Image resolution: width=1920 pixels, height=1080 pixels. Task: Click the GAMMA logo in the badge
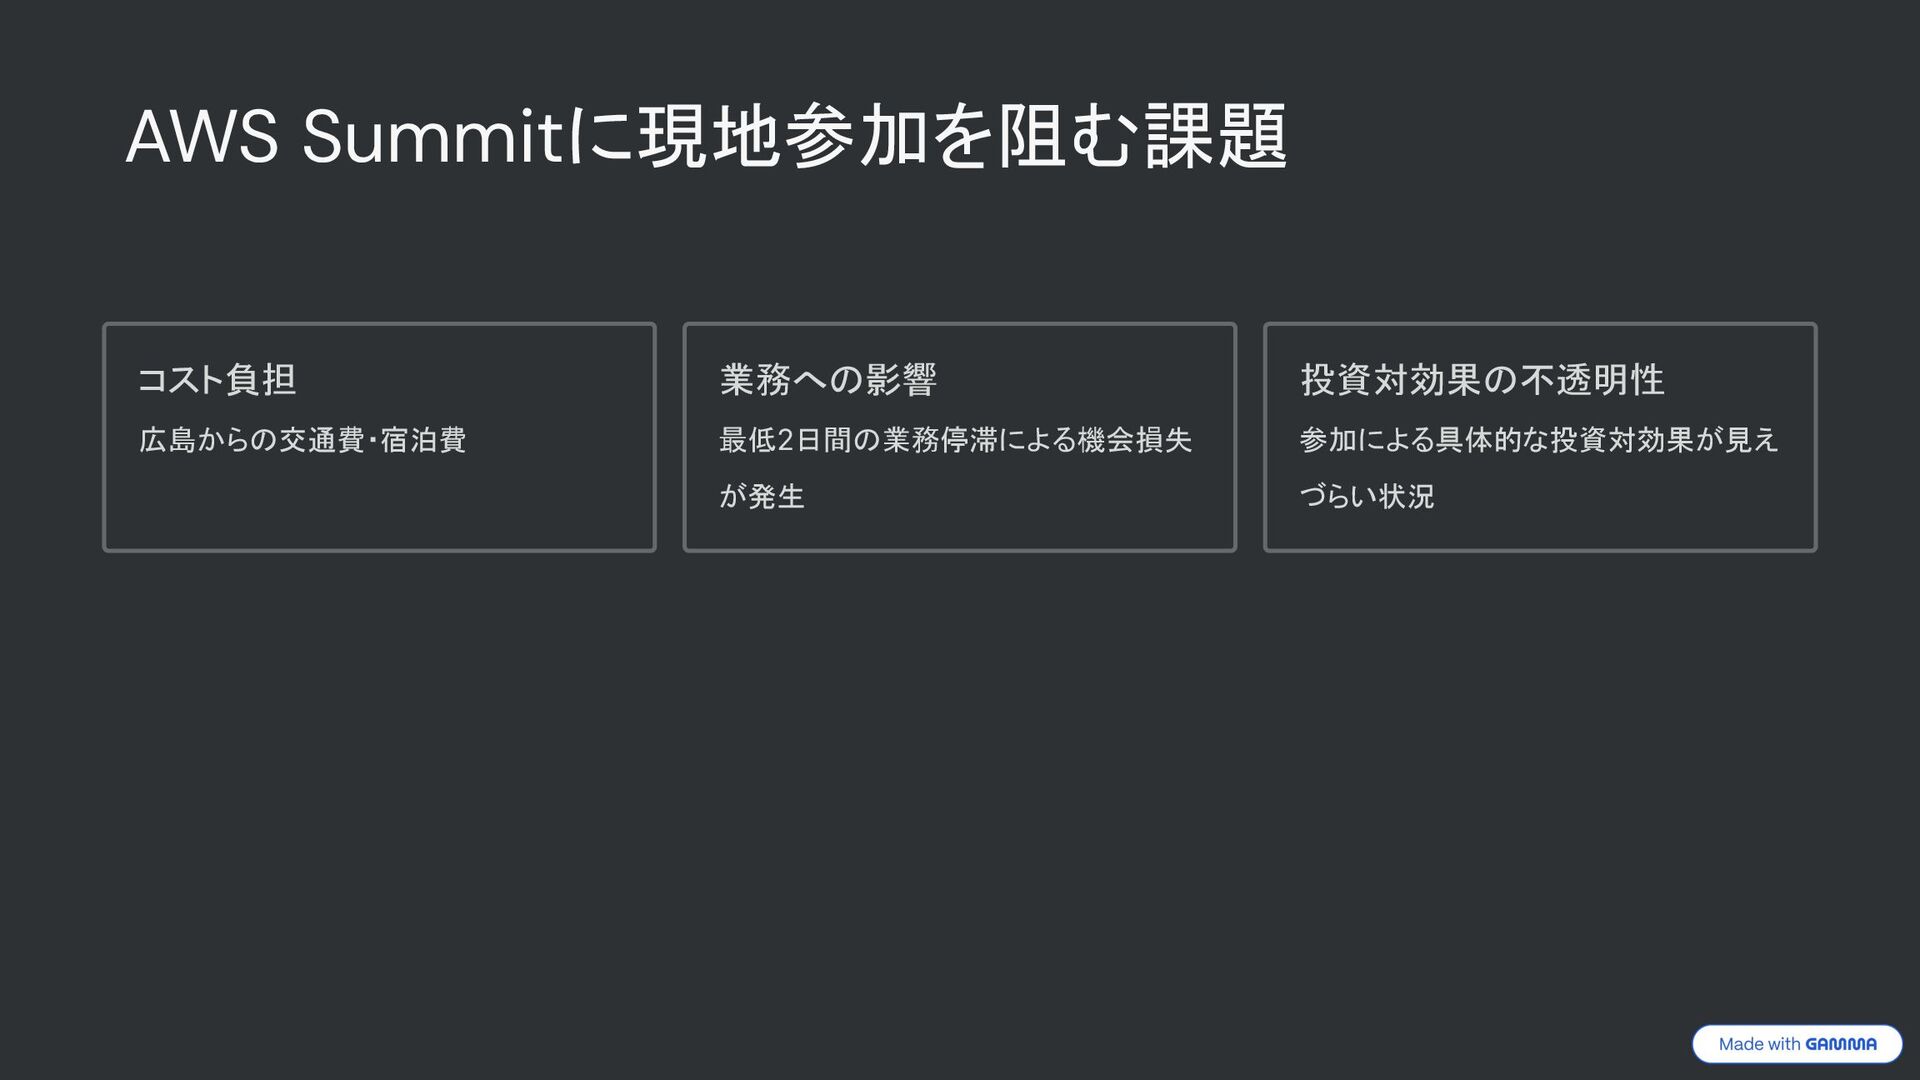point(1841,1044)
